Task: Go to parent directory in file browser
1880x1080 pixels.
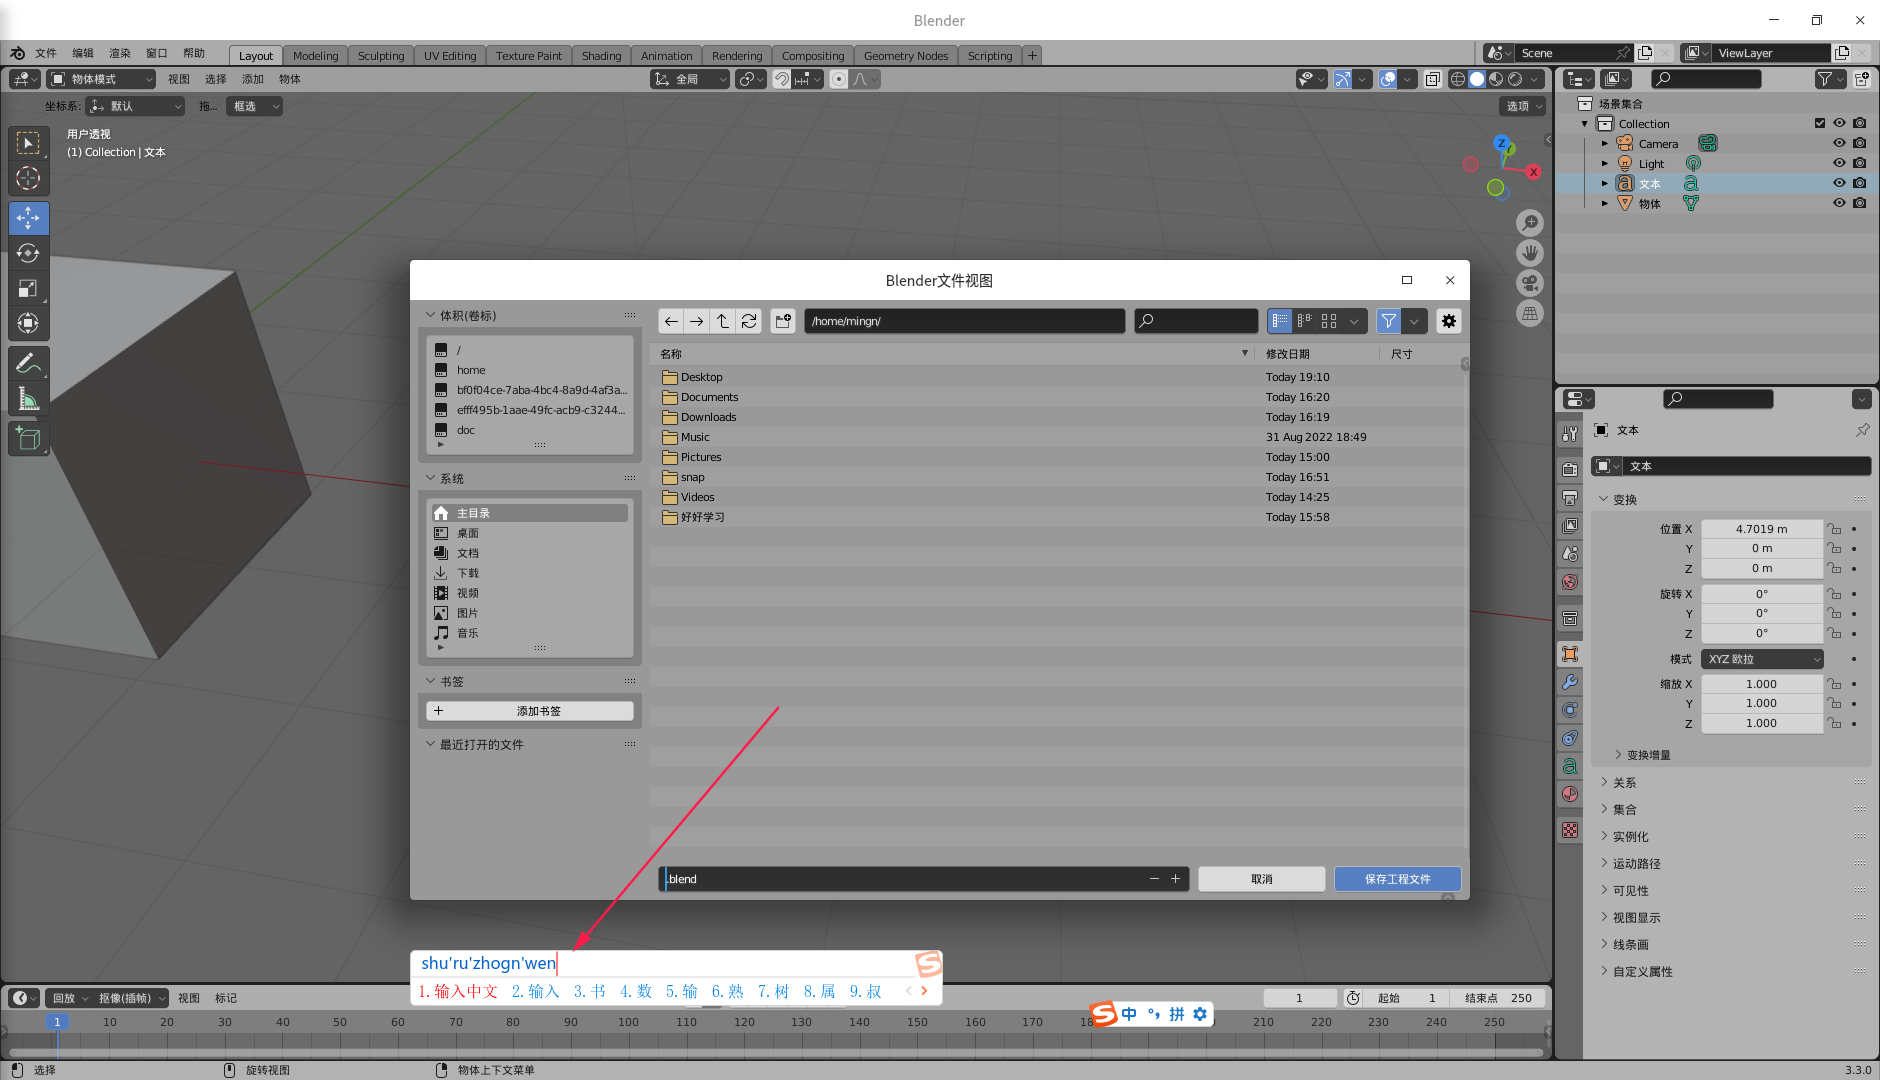Action: (723, 321)
